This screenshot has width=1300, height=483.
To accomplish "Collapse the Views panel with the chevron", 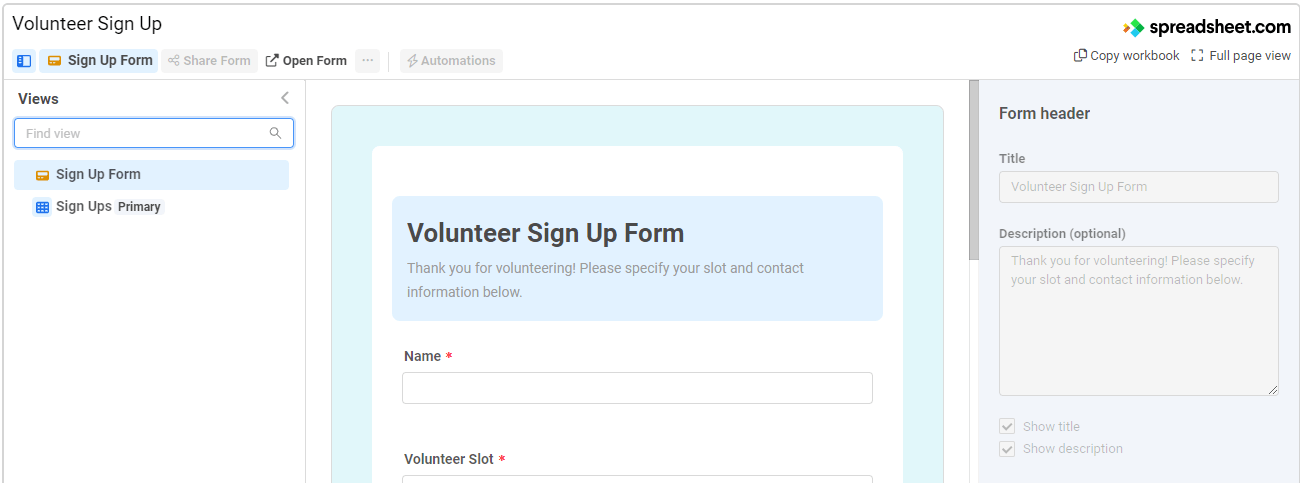I will tap(285, 98).
